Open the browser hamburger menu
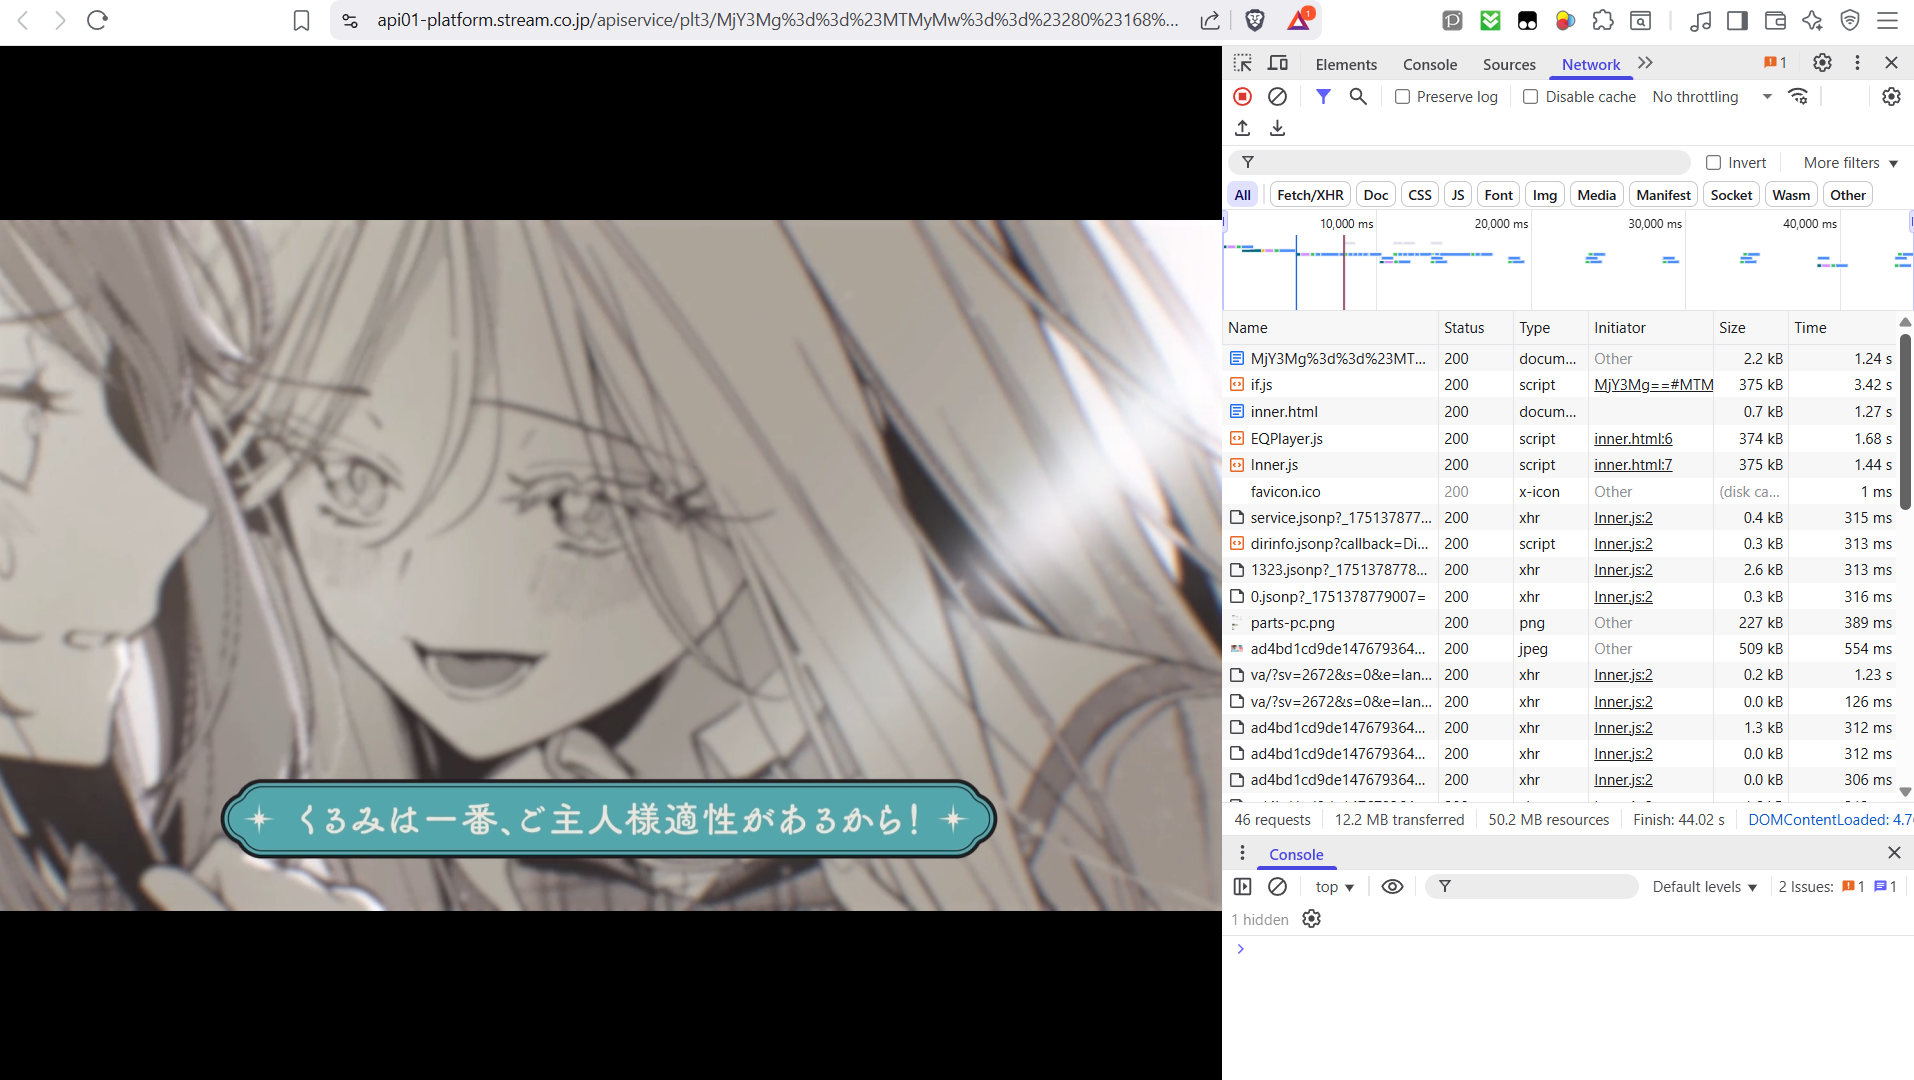The height and width of the screenshot is (1080, 1914). (x=1887, y=20)
